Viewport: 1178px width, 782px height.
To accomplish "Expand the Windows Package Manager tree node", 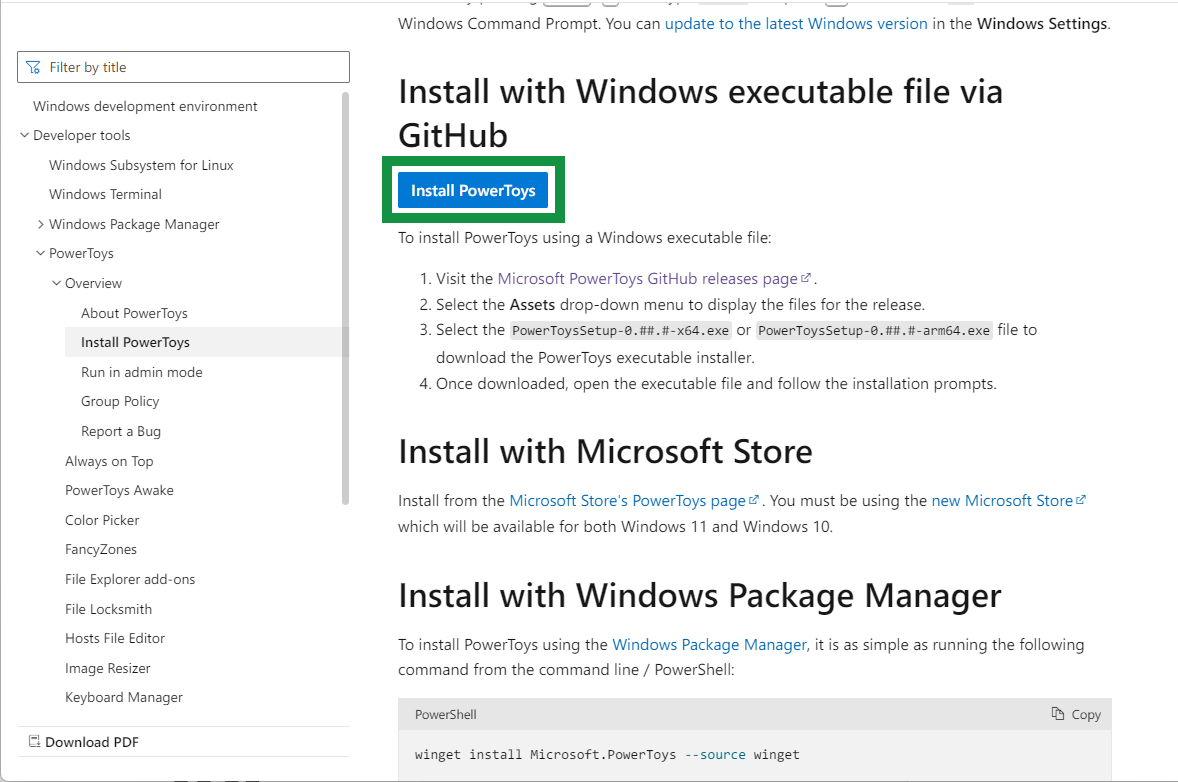I will click(41, 224).
